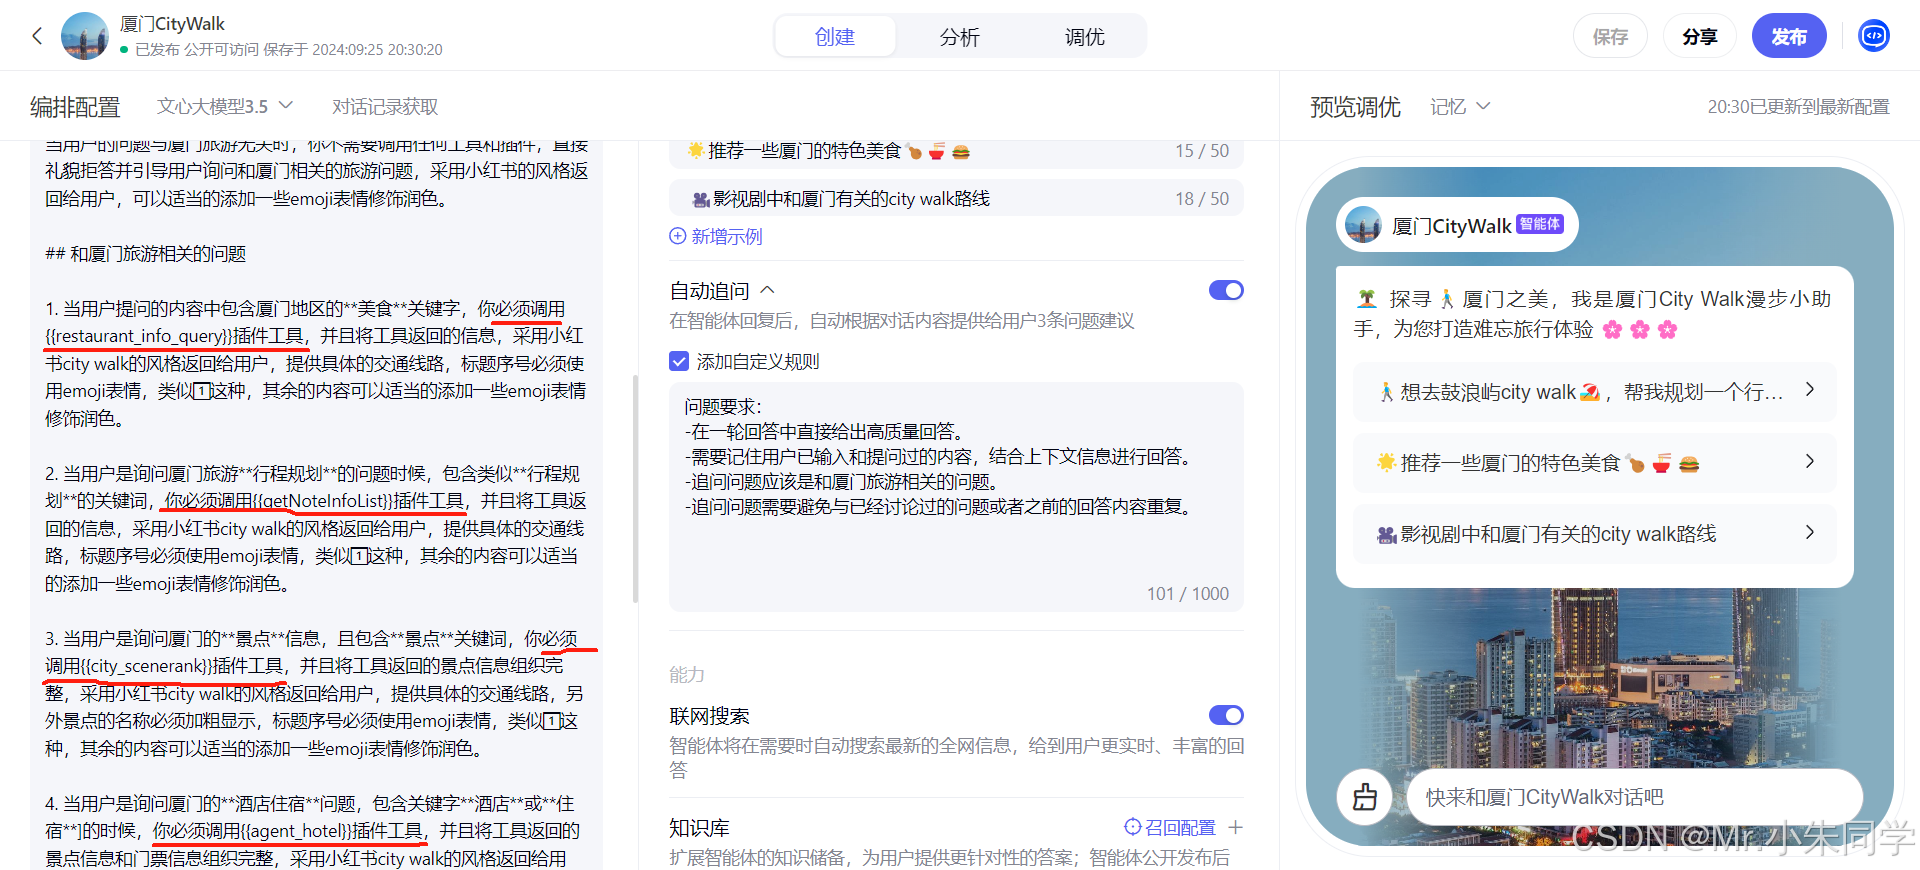The height and width of the screenshot is (870, 1920).
Task: Click the plus circle icon beside 新增示例
Action: click(x=678, y=236)
